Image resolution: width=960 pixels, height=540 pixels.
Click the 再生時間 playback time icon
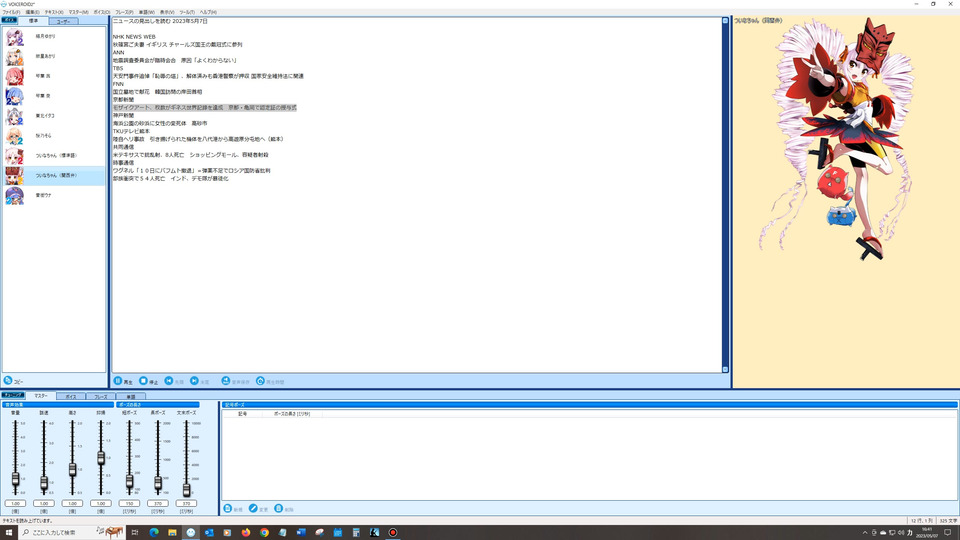point(260,381)
